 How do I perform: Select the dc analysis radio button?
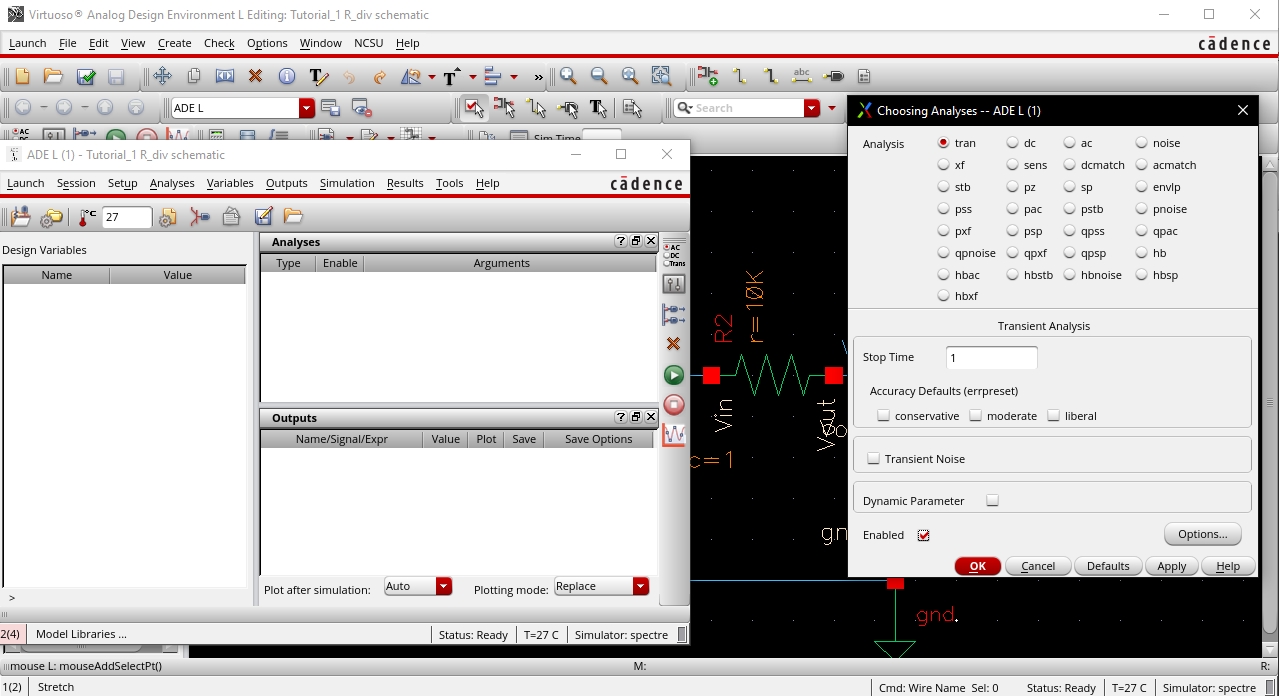point(1013,143)
